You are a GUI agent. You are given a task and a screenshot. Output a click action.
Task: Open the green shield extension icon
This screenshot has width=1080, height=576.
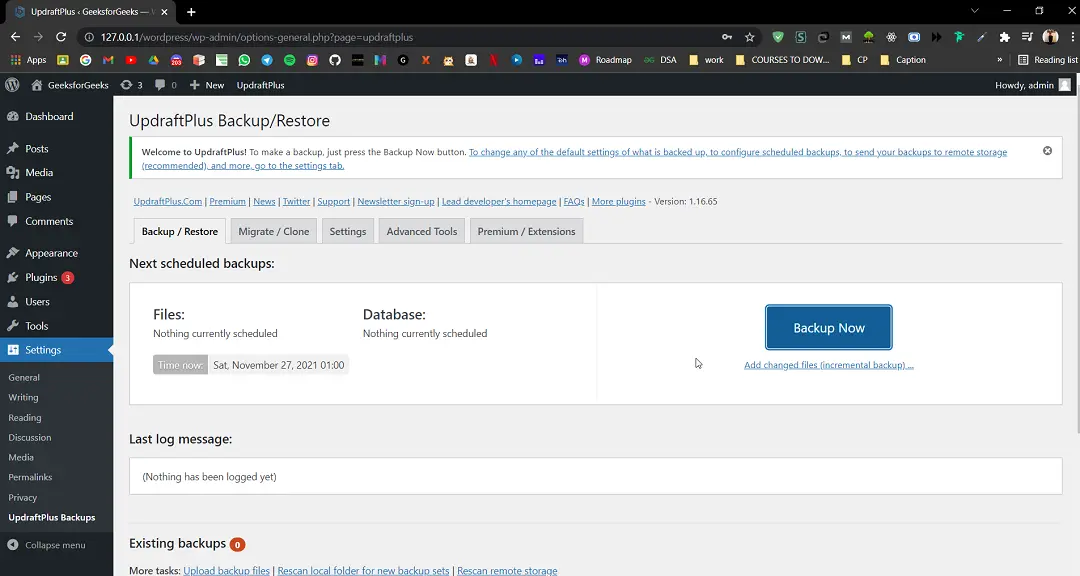click(x=778, y=37)
